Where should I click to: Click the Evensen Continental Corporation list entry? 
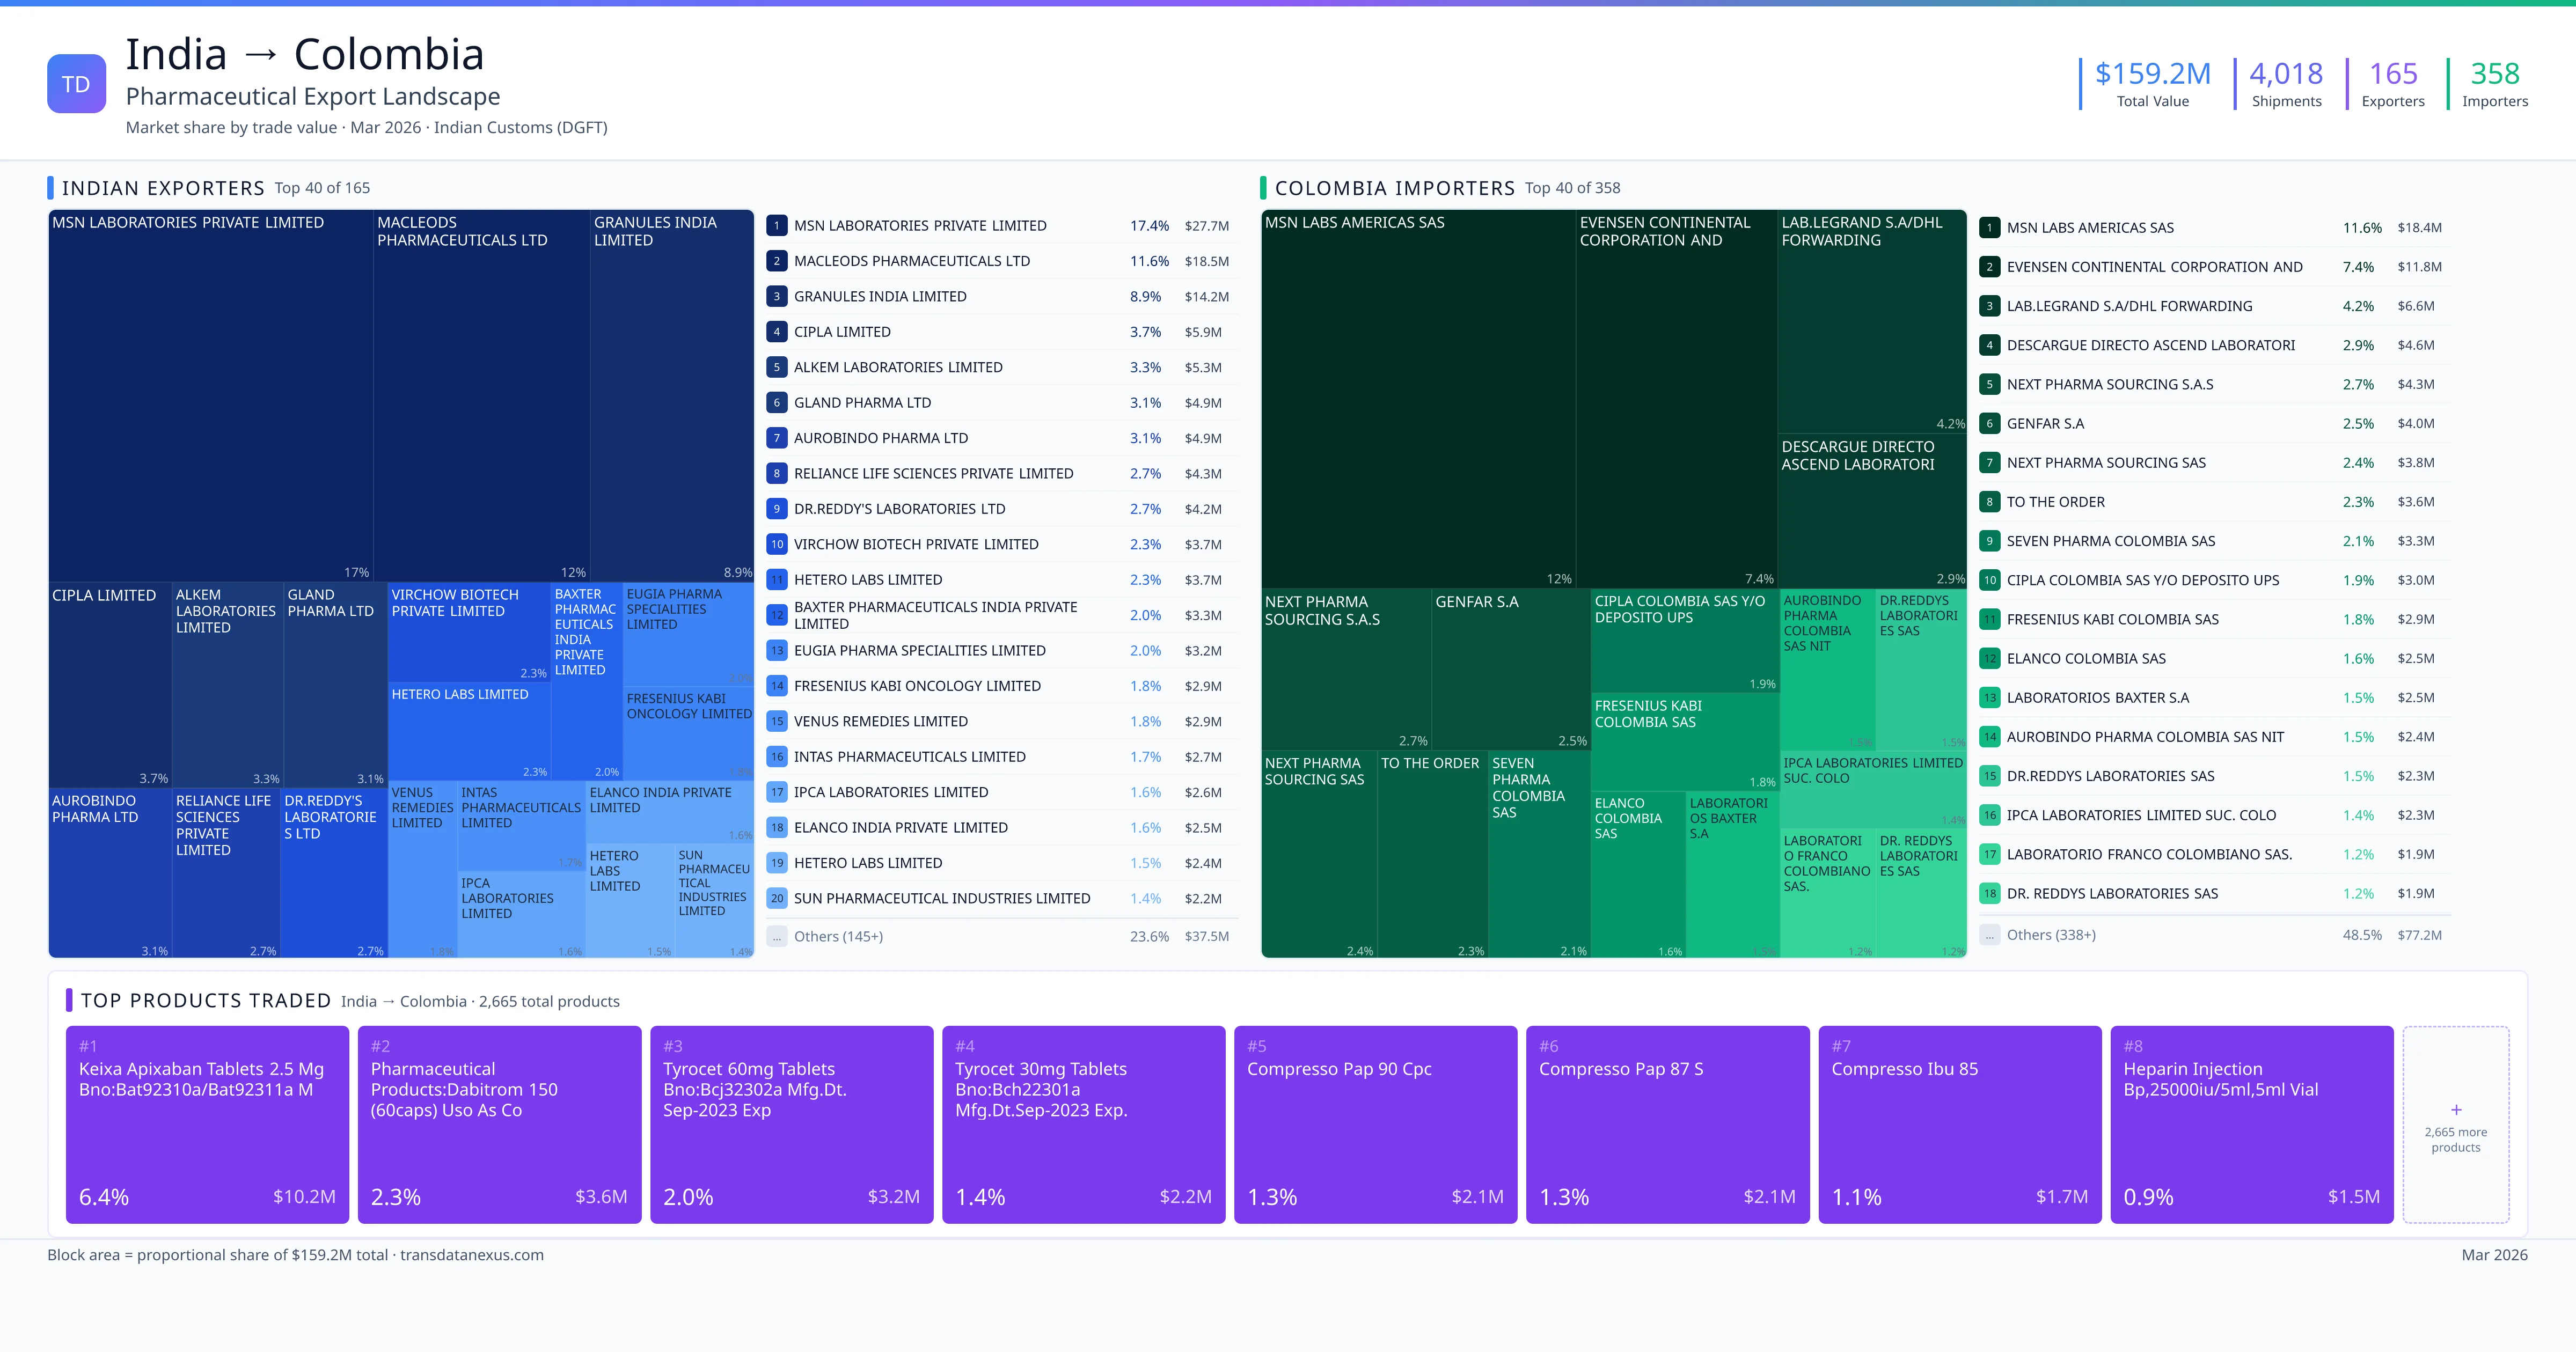click(x=2154, y=267)
